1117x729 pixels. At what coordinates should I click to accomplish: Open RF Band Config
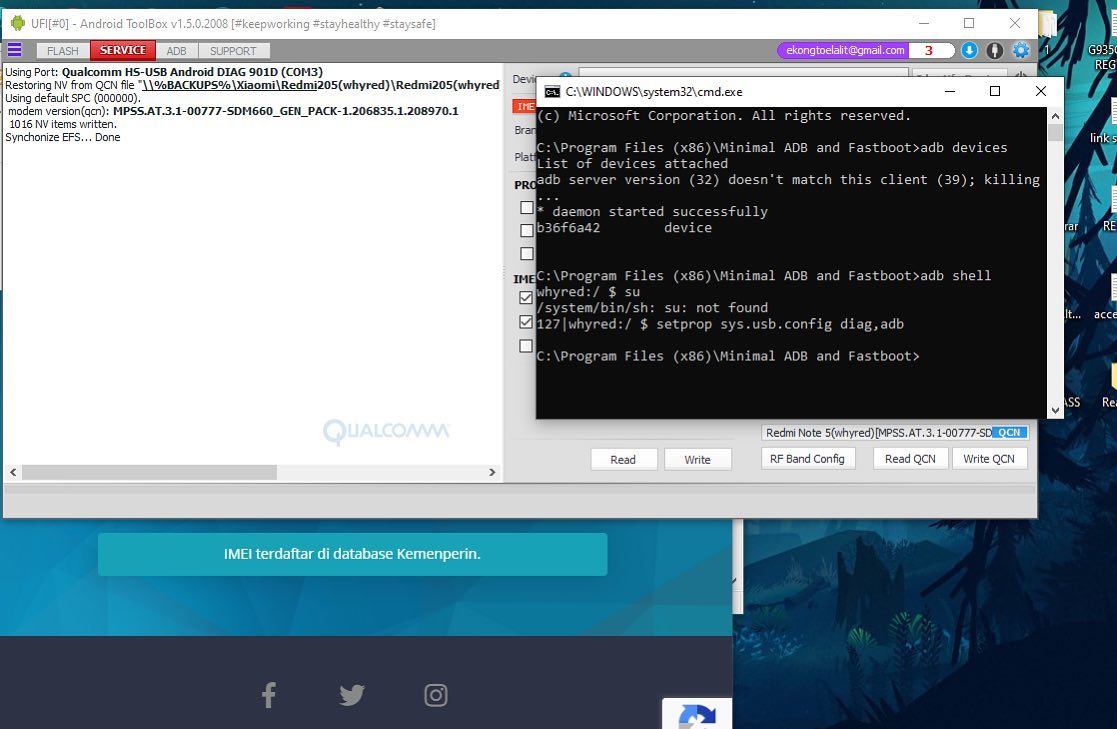pyautogui.click(x=807, y=459)
